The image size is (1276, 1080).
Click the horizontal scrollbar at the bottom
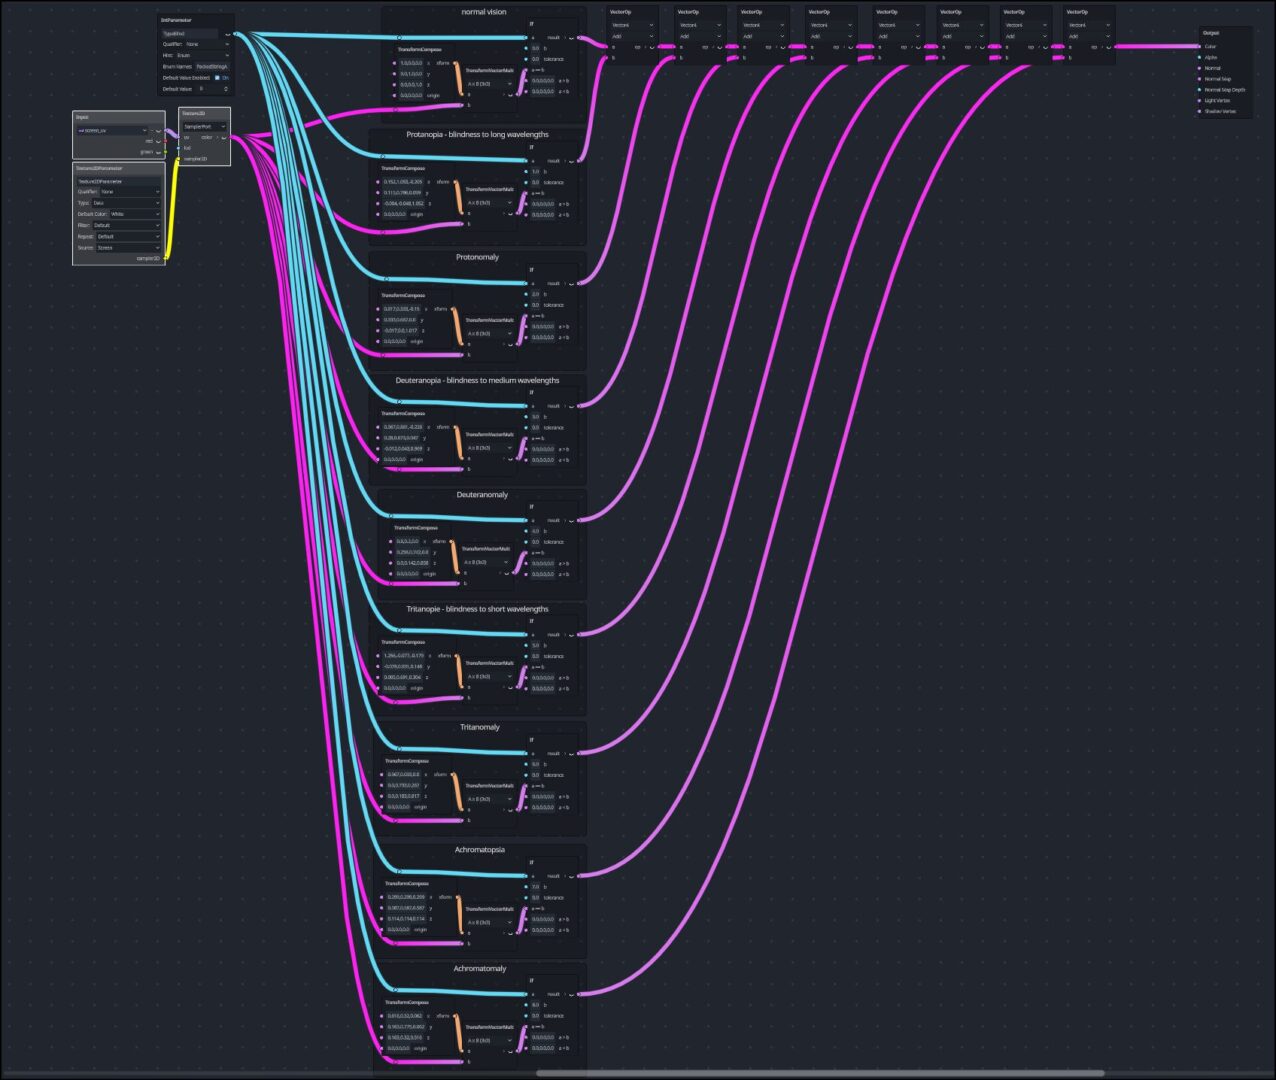click(820, 1073)
